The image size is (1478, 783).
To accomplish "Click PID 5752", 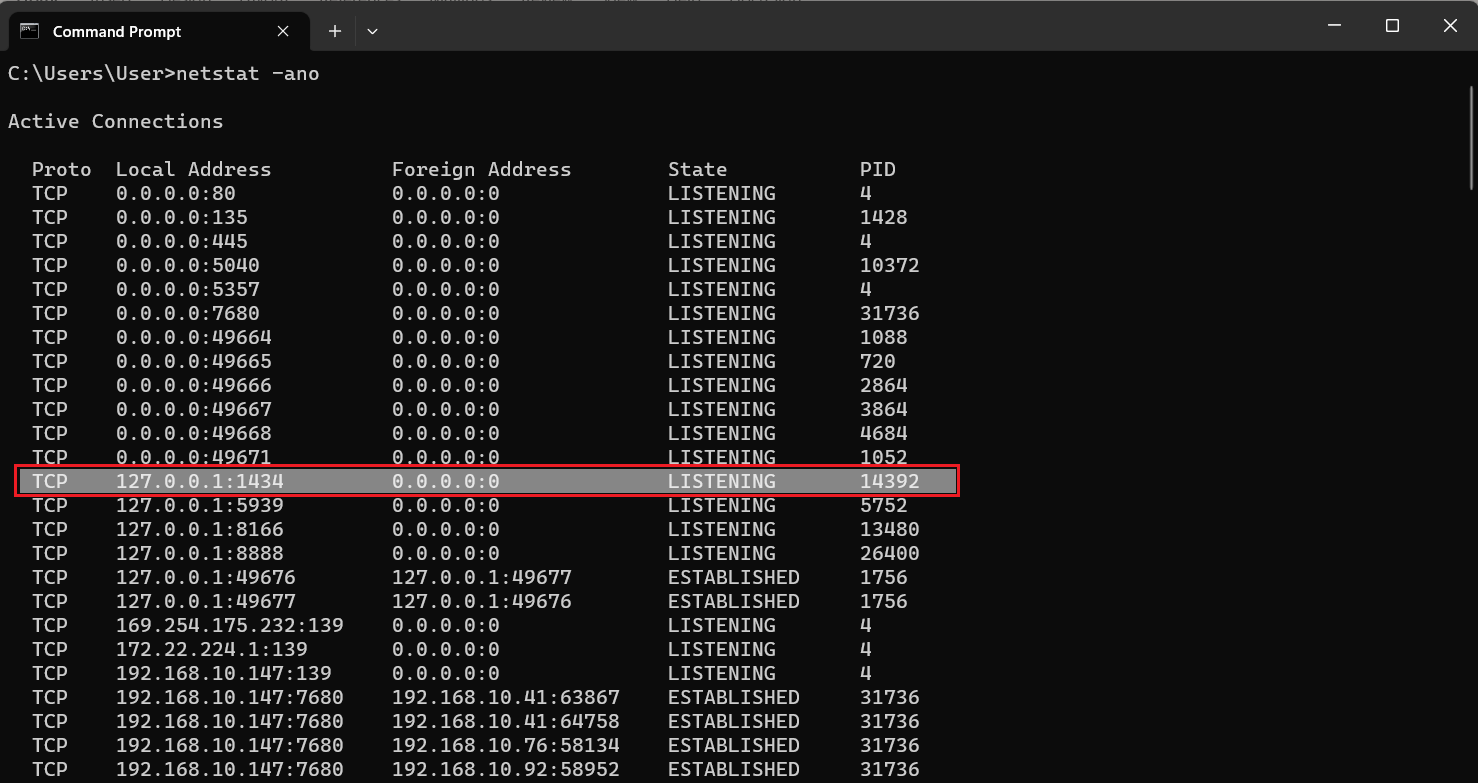I will click(884, 505).
